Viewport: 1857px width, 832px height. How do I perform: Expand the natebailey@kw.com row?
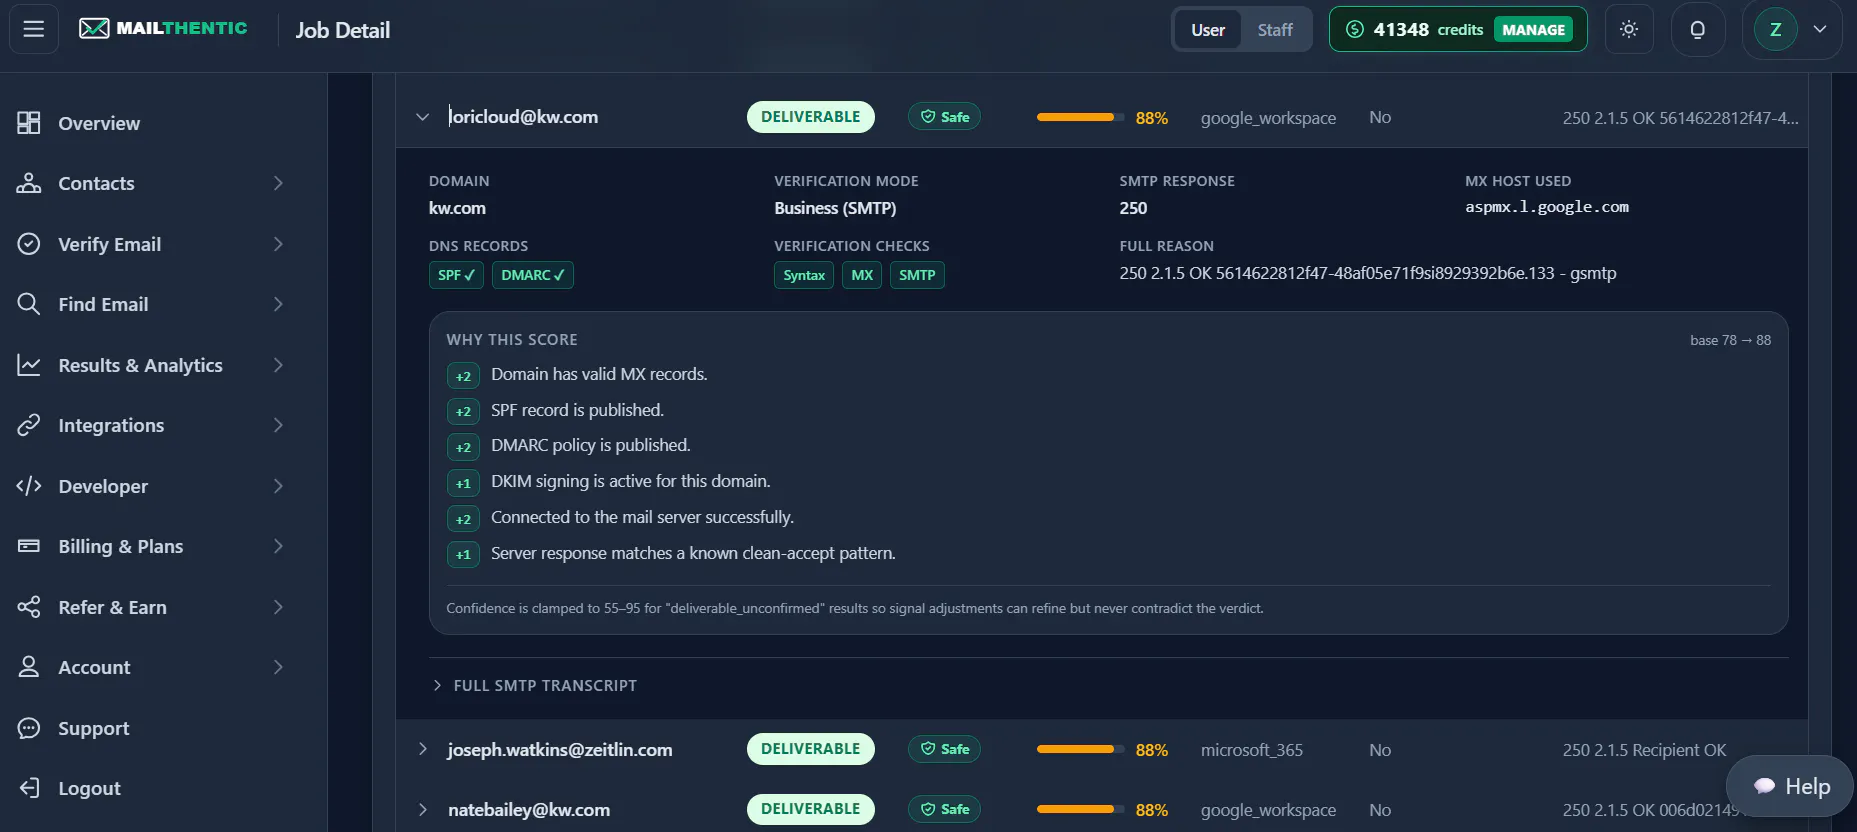click(x=423, y=809)
